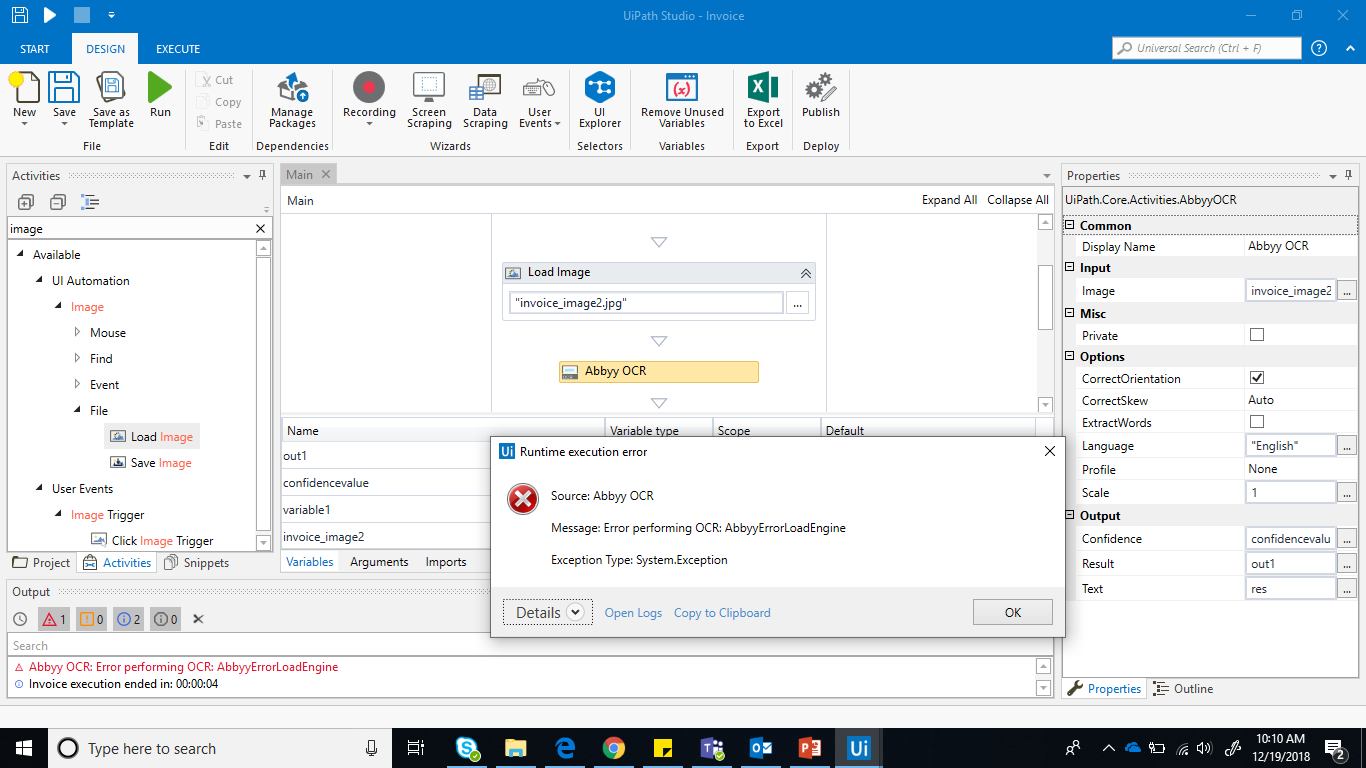Click Copy to Clipboard link

(x=722, y=613)
